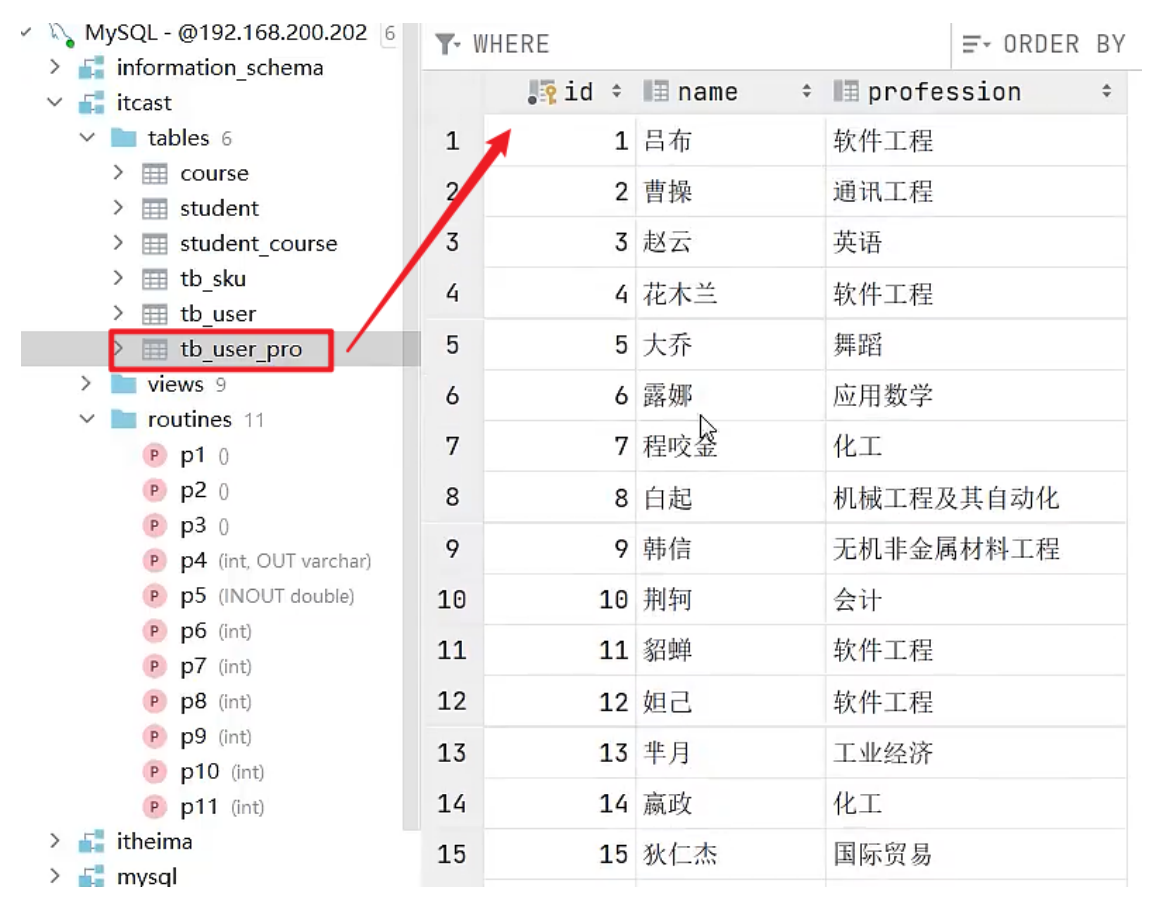Click the name cell 荆轲

[730, 599]
